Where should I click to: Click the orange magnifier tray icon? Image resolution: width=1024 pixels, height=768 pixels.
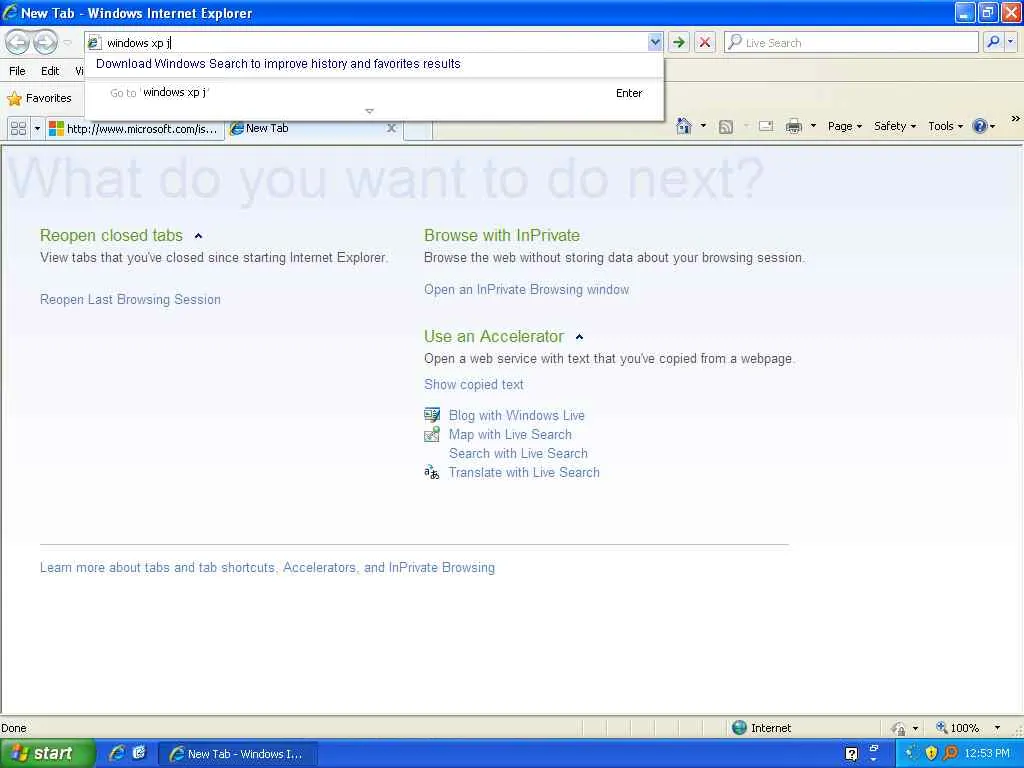(951, 754)
